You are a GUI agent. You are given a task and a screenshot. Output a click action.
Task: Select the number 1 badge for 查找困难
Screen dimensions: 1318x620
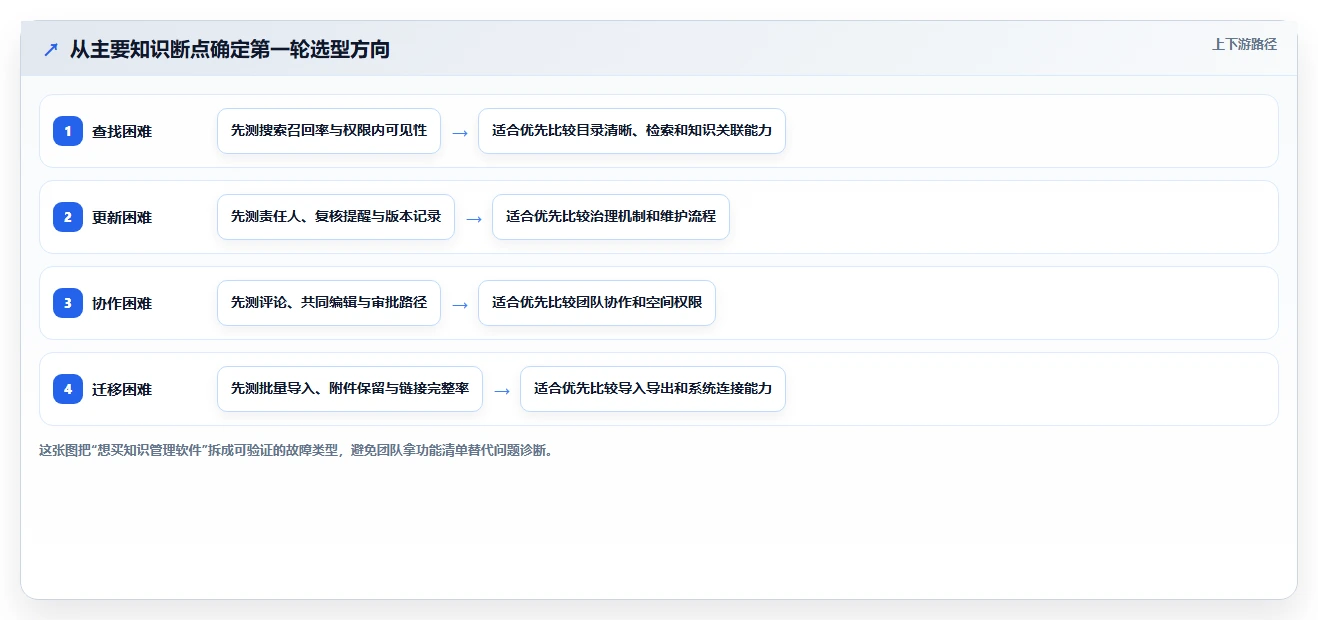coord(68,131)
